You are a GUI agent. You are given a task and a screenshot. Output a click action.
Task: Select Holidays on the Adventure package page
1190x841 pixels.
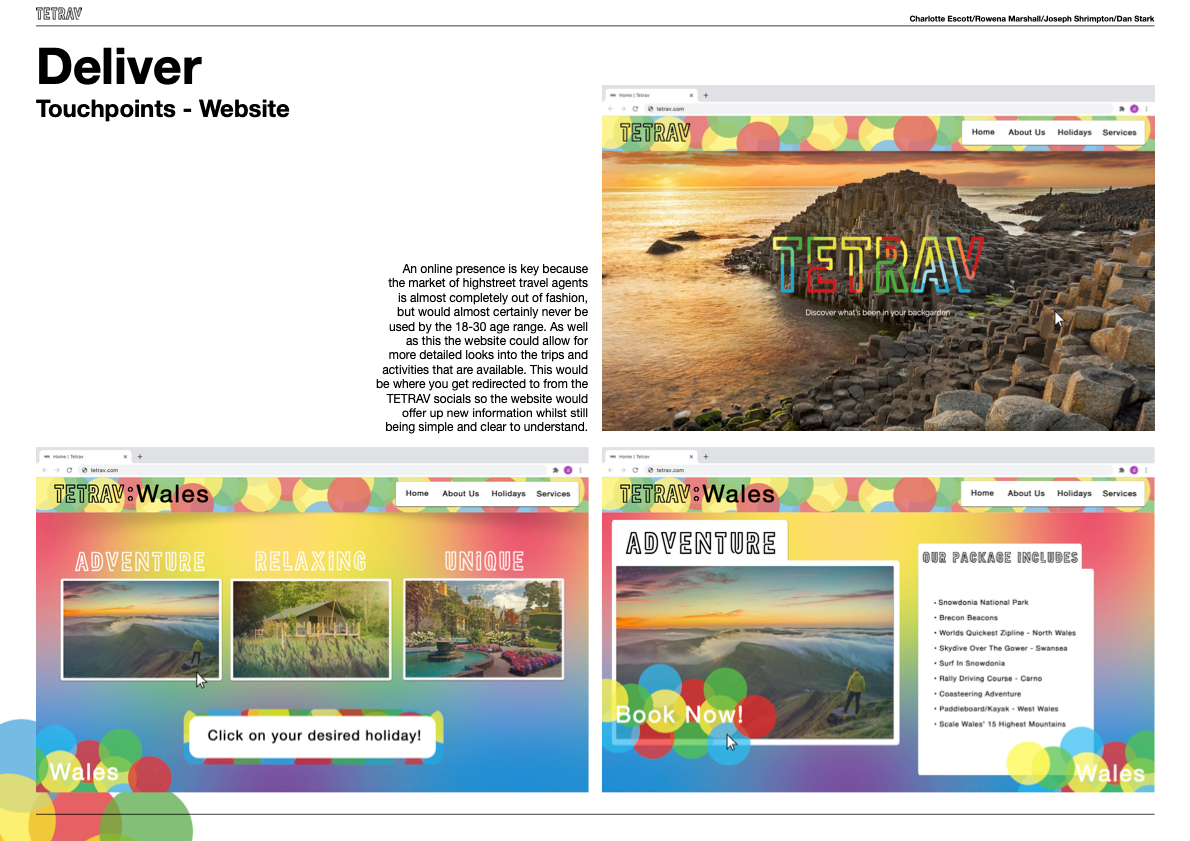pos(1074,493)
